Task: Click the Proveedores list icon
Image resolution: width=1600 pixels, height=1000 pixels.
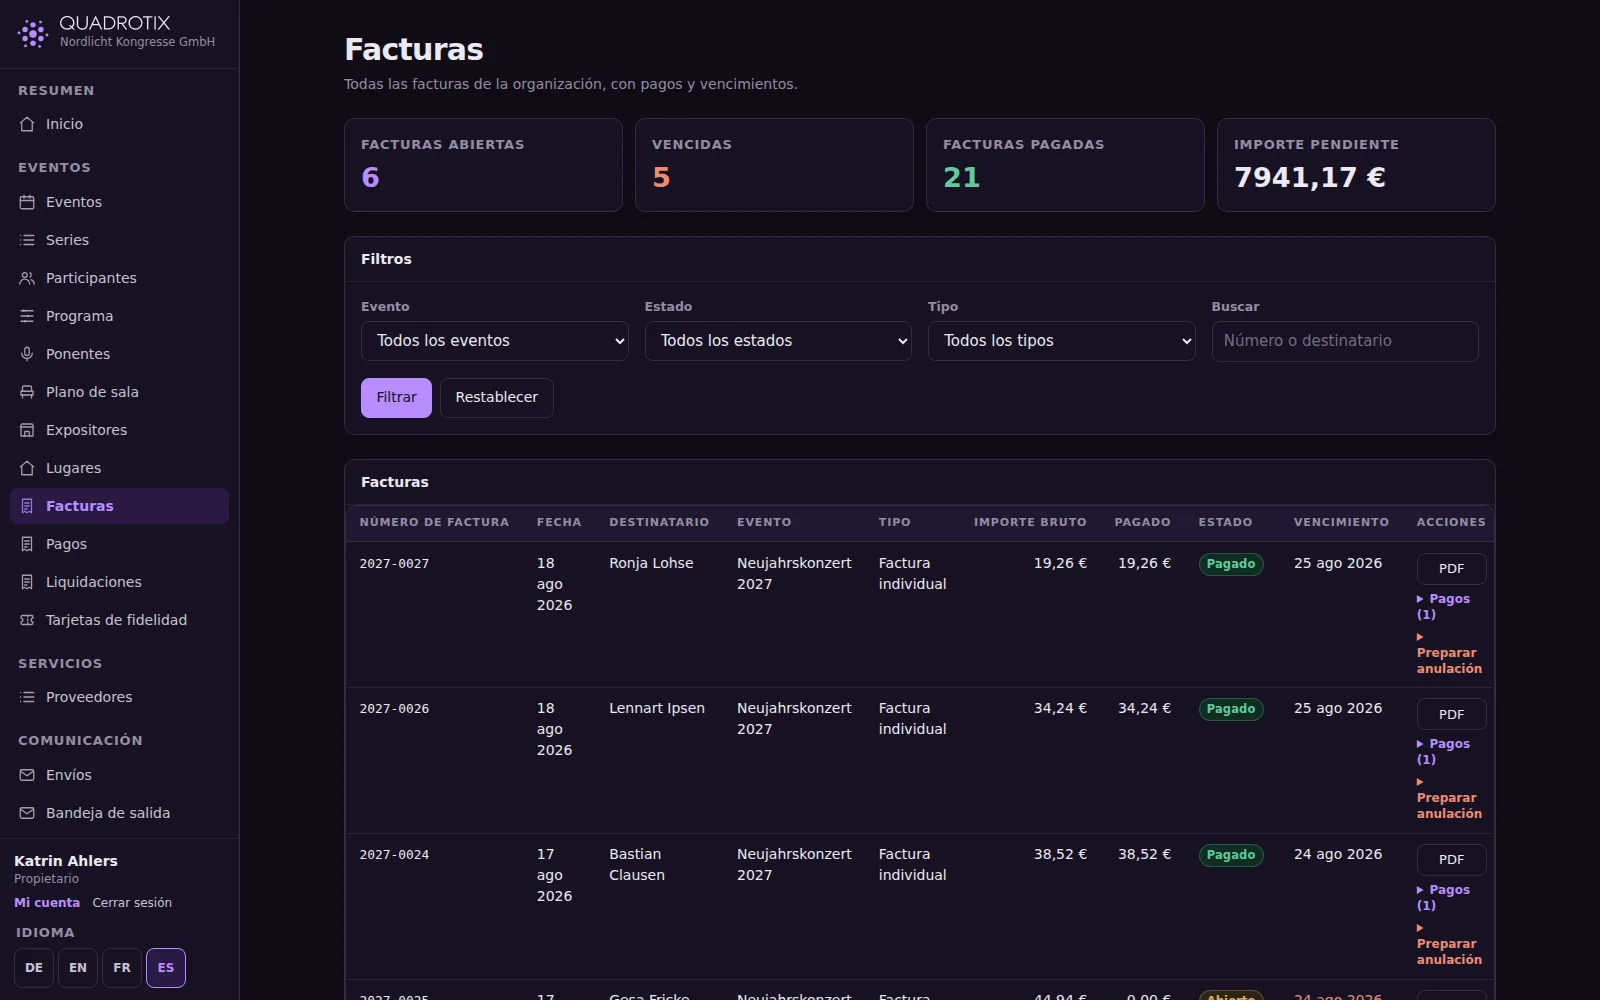Action: pos(27,697)
